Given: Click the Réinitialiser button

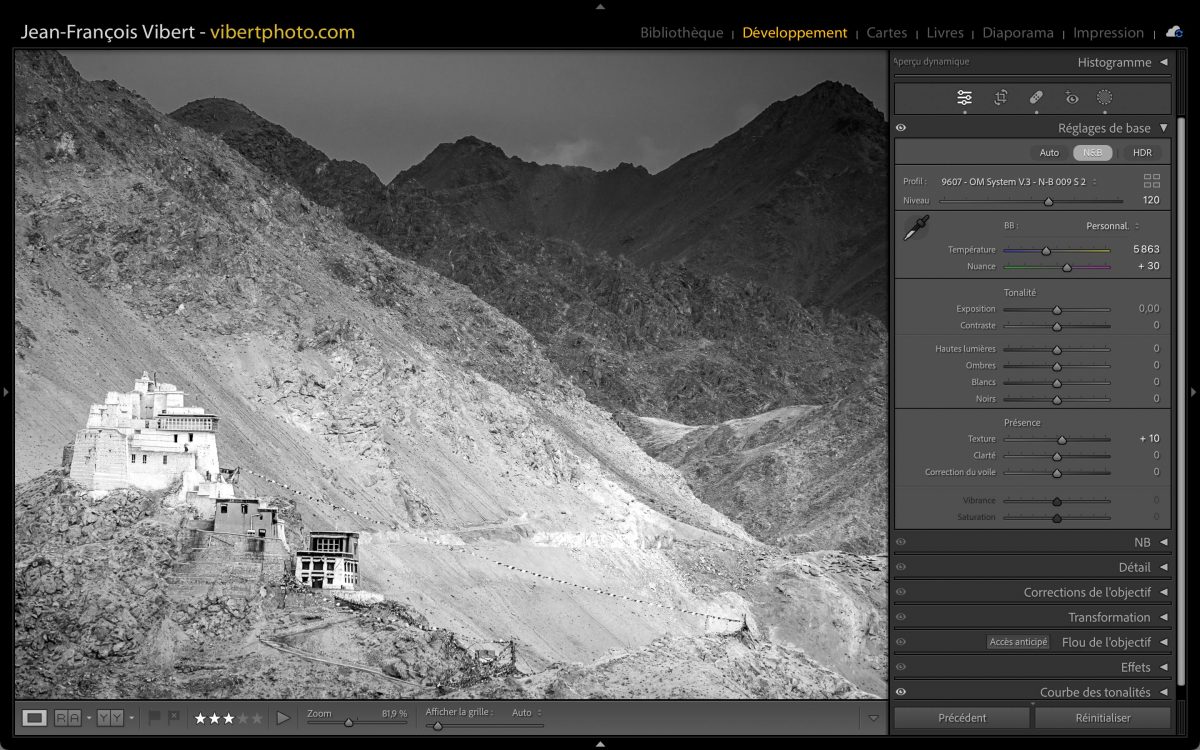Looking at the screenshot, I should [1102, 717].
